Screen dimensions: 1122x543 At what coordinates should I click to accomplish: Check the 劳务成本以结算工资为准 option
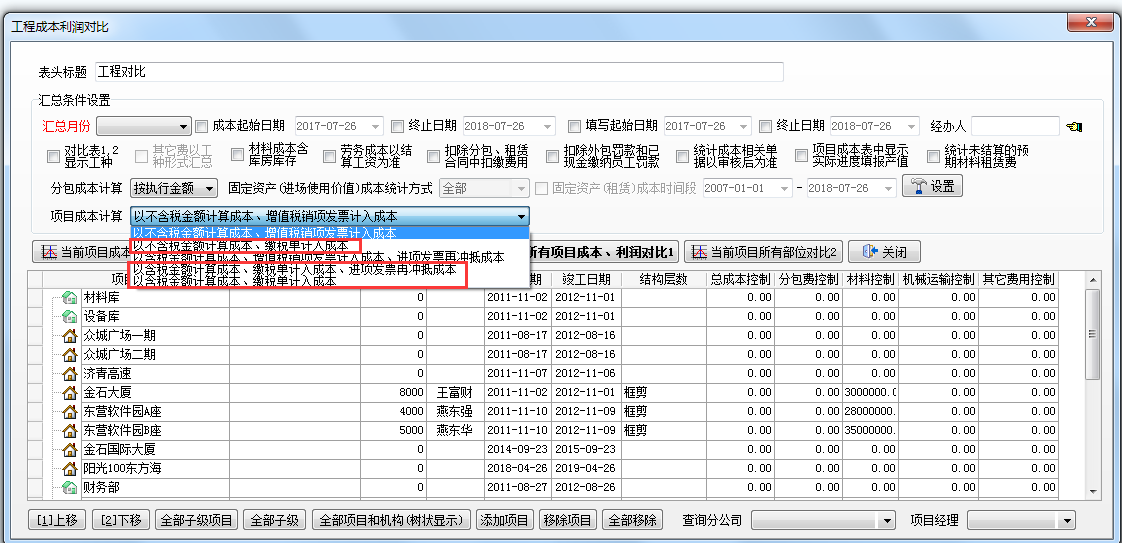point(326,156)
